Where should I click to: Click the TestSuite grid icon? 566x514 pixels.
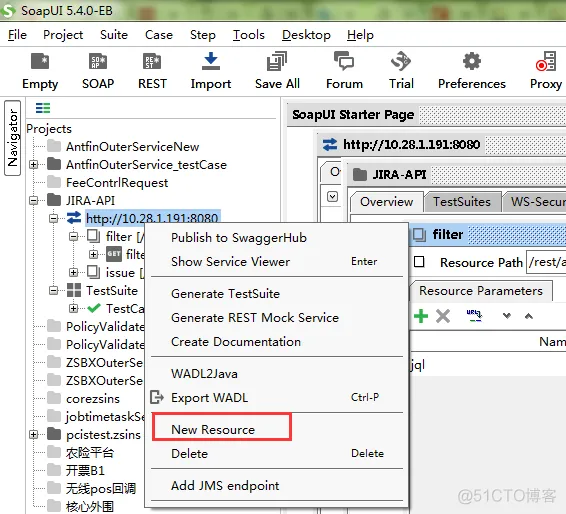click(74, 290)
